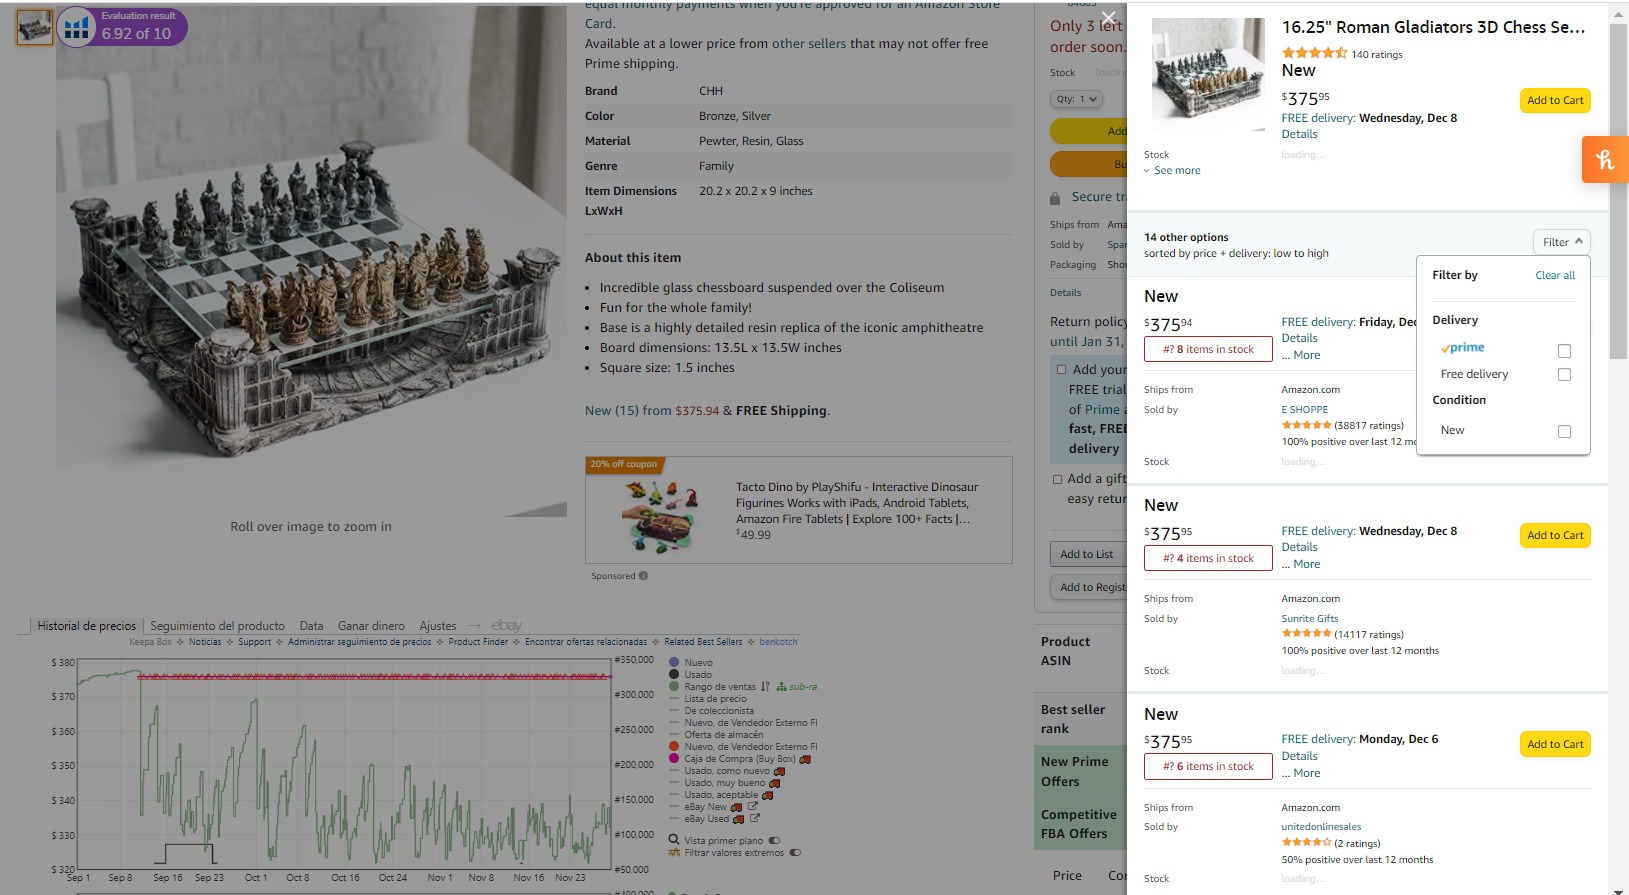Image resolution: width=1629 pixels, height=895 pixels.
Task: Click truck icon beside Usado, aceptable
Action: (767, 795)
